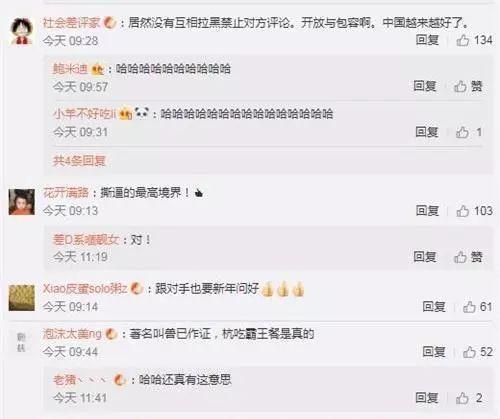Click the golden textured avatar thumbnail
This screenshot has height=419, width=500.
[22, 298]
